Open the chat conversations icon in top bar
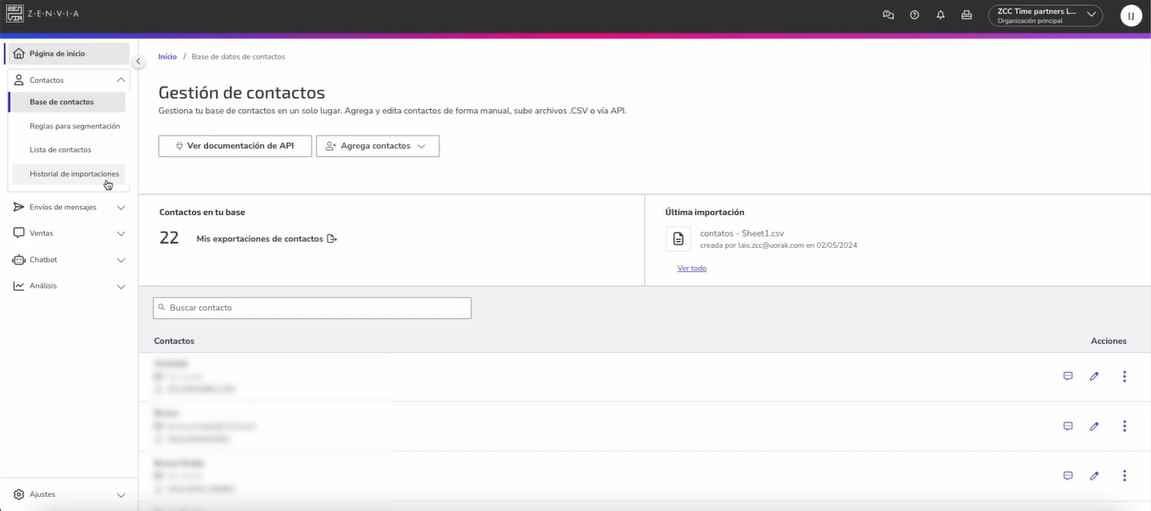 [888, 15]
